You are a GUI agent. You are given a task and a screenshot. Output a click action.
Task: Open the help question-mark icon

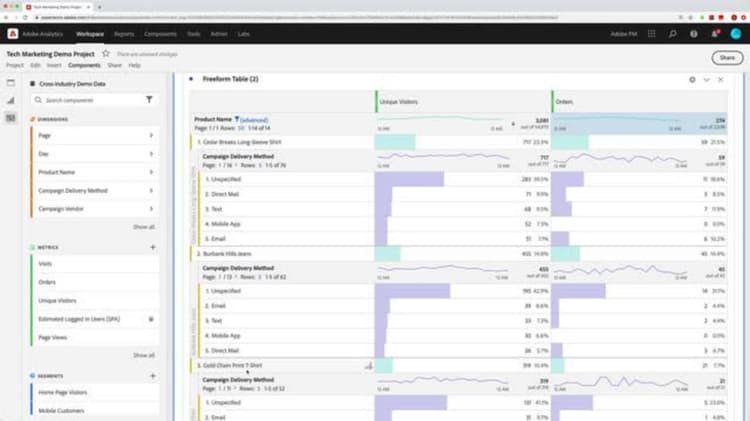tap(694, 34)
